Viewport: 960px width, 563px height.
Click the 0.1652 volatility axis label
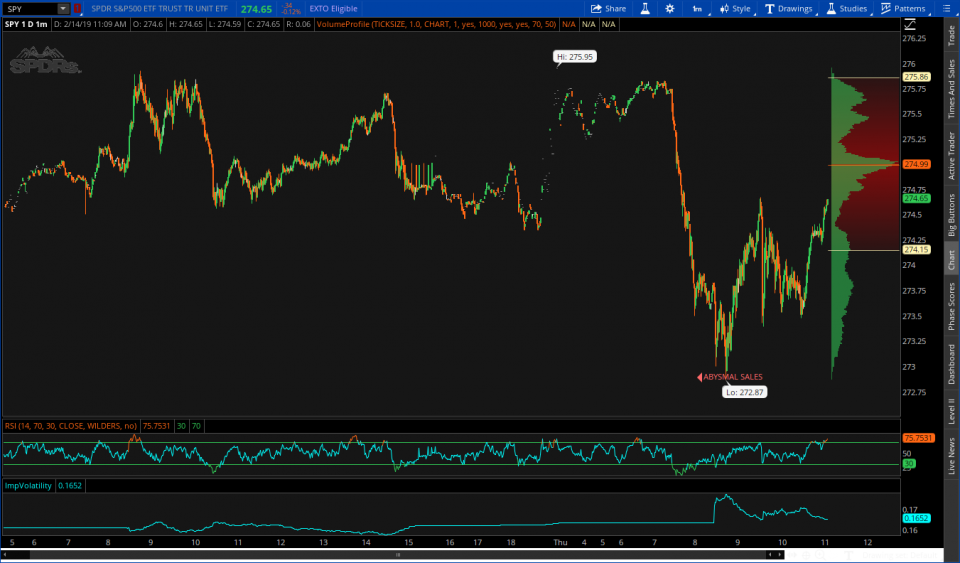tap(917, 518)
